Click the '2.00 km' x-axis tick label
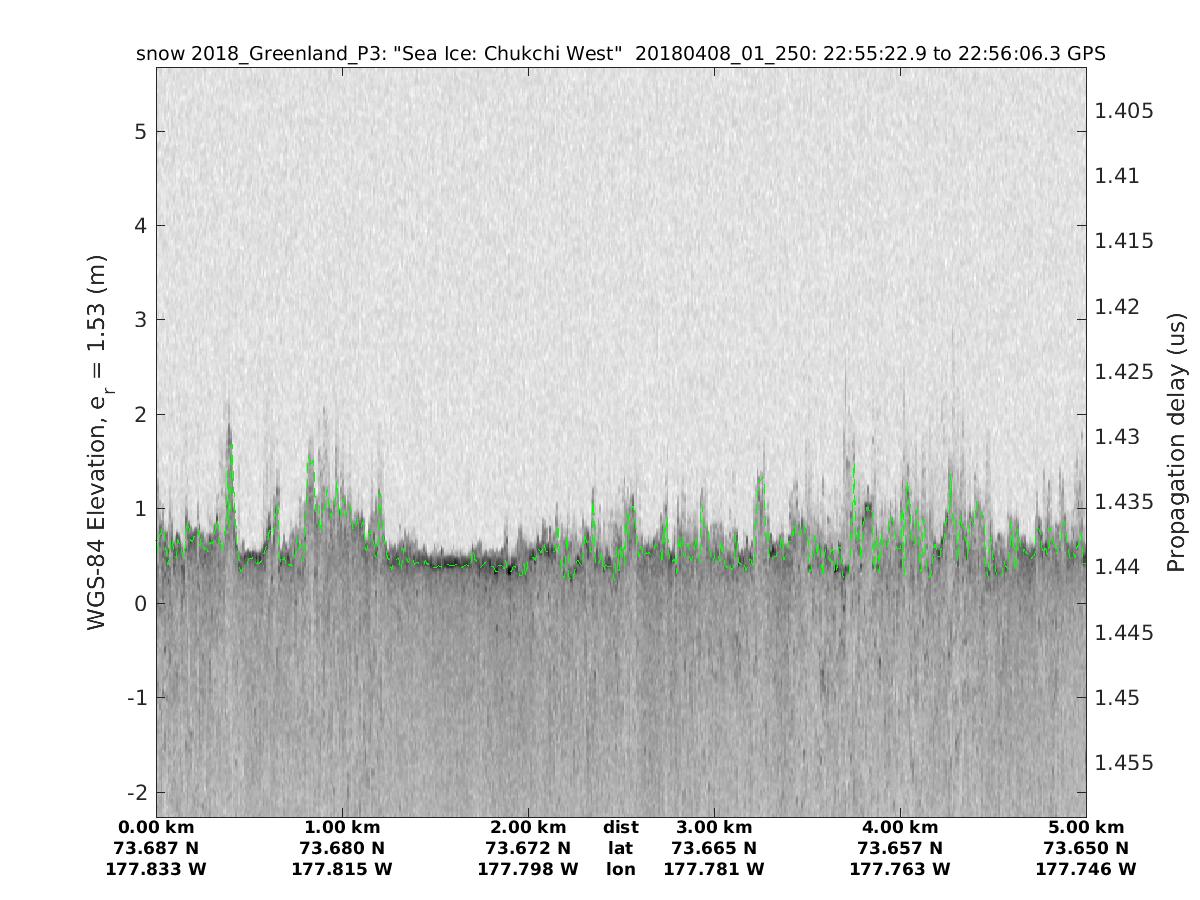The width and height of the screenshot is (1200, 900). 528,828
